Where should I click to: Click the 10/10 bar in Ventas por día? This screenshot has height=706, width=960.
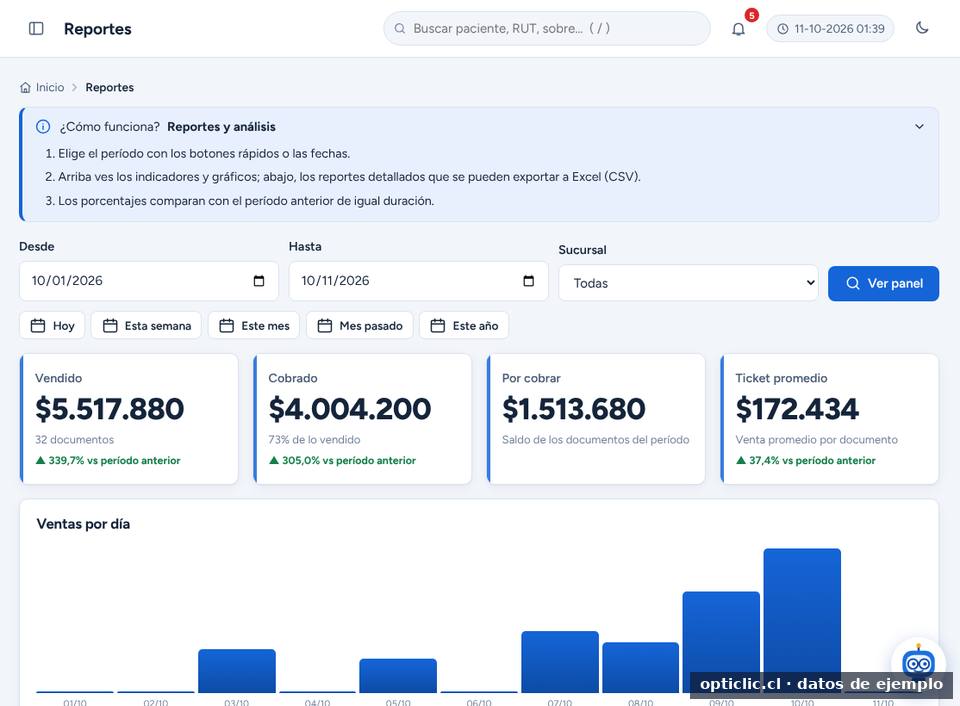click(x=802, y=620)
